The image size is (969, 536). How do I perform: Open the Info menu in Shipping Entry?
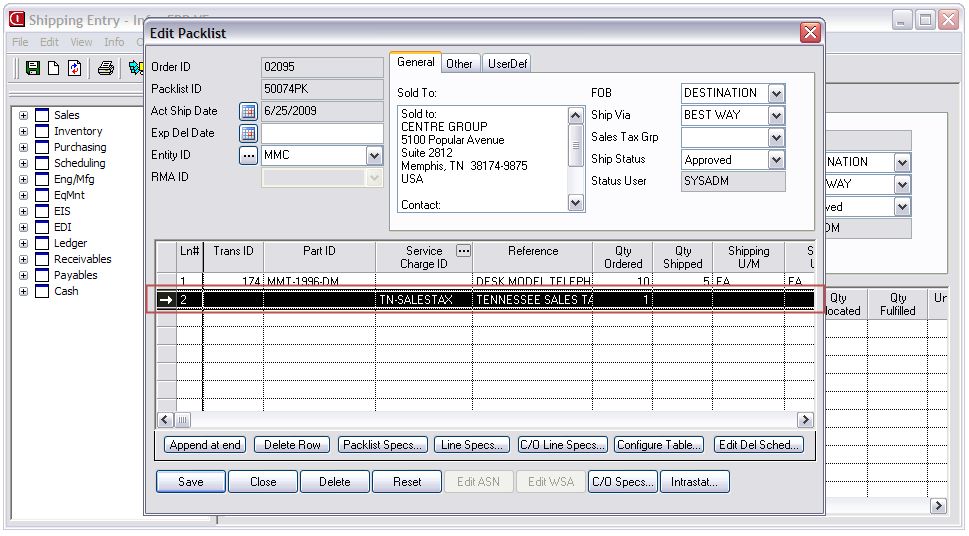point(114,42)
